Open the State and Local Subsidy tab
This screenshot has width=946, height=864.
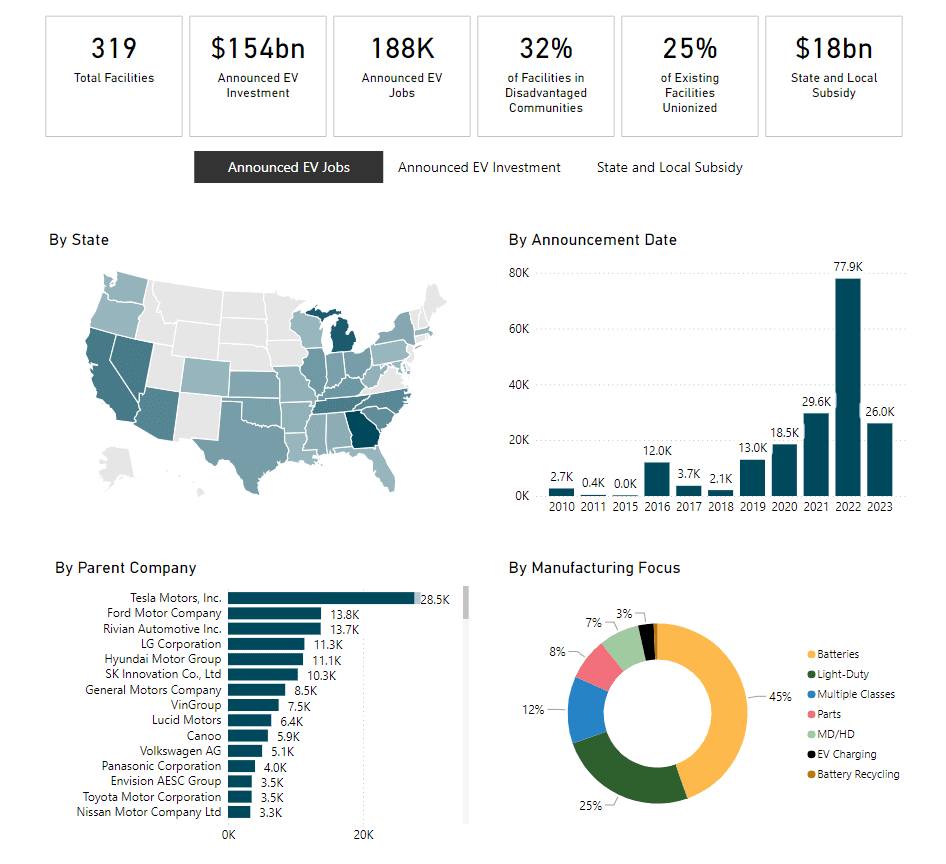[669, 167]
